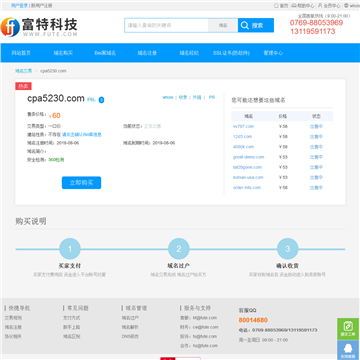Click footer link 域名解析
The width and height of the screenshot is (360, 360).
click(x=130, y=327)
